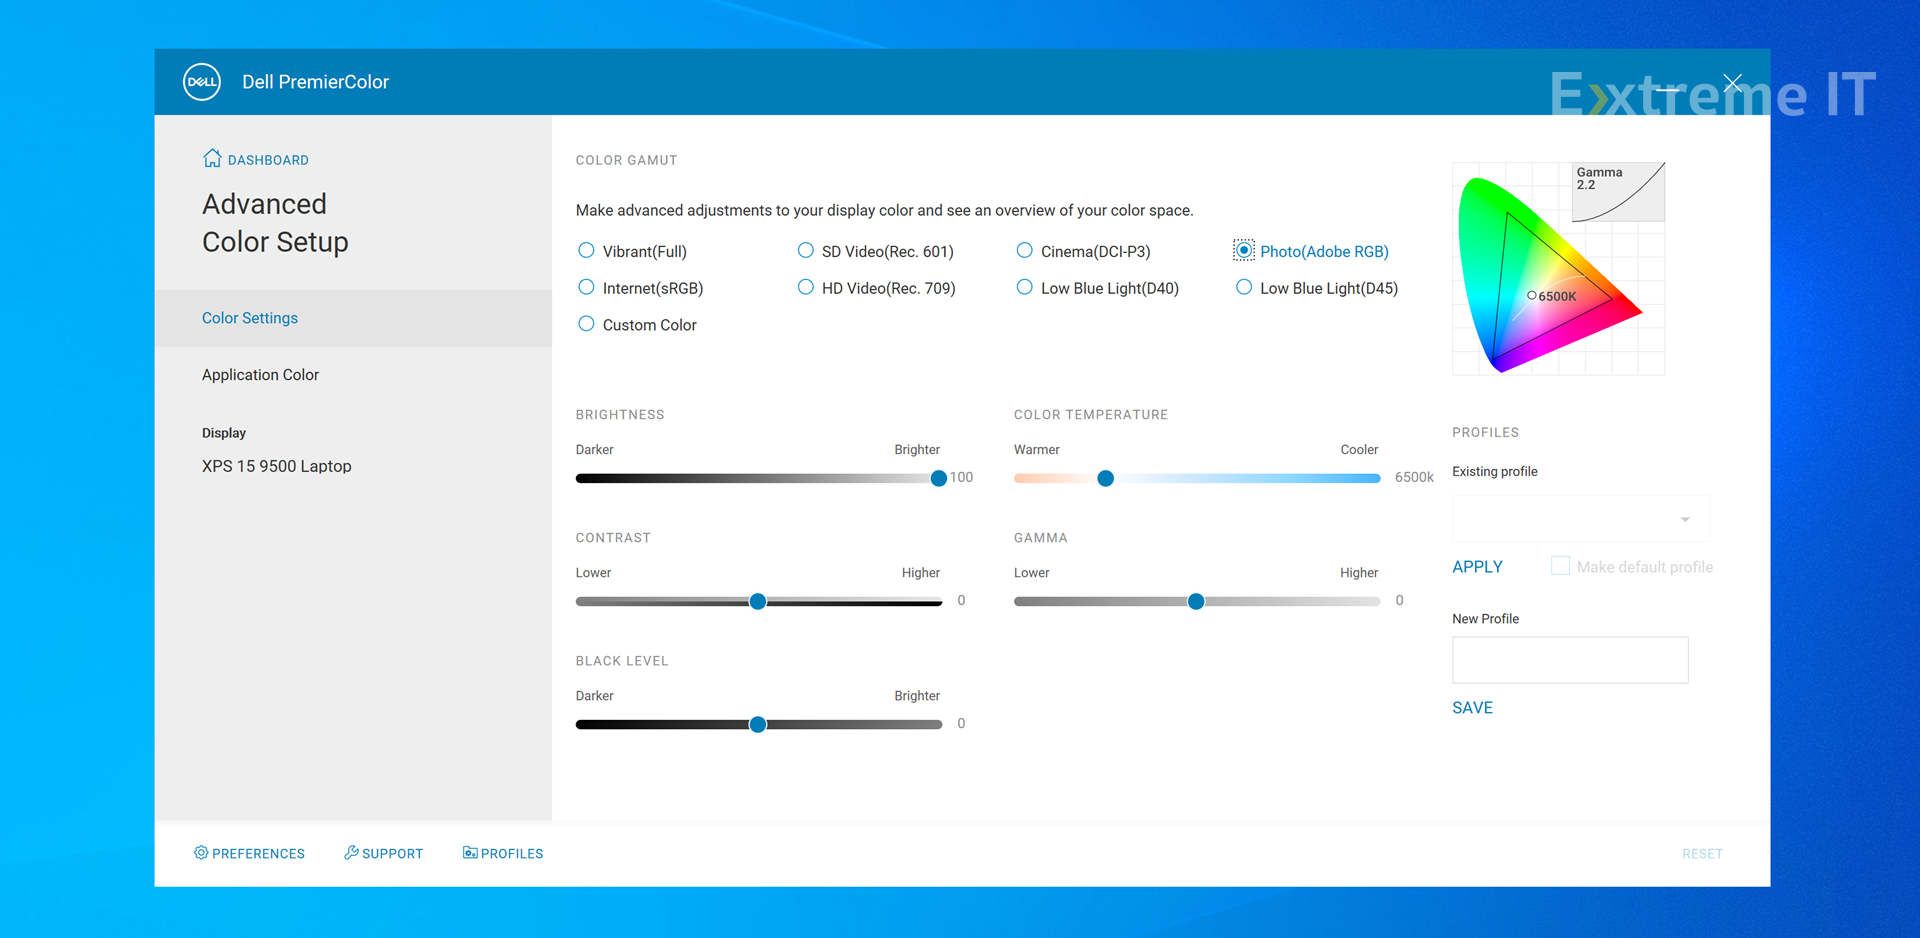Click the RESET button
1920x938 pixels.
(x=1702, y=854)
